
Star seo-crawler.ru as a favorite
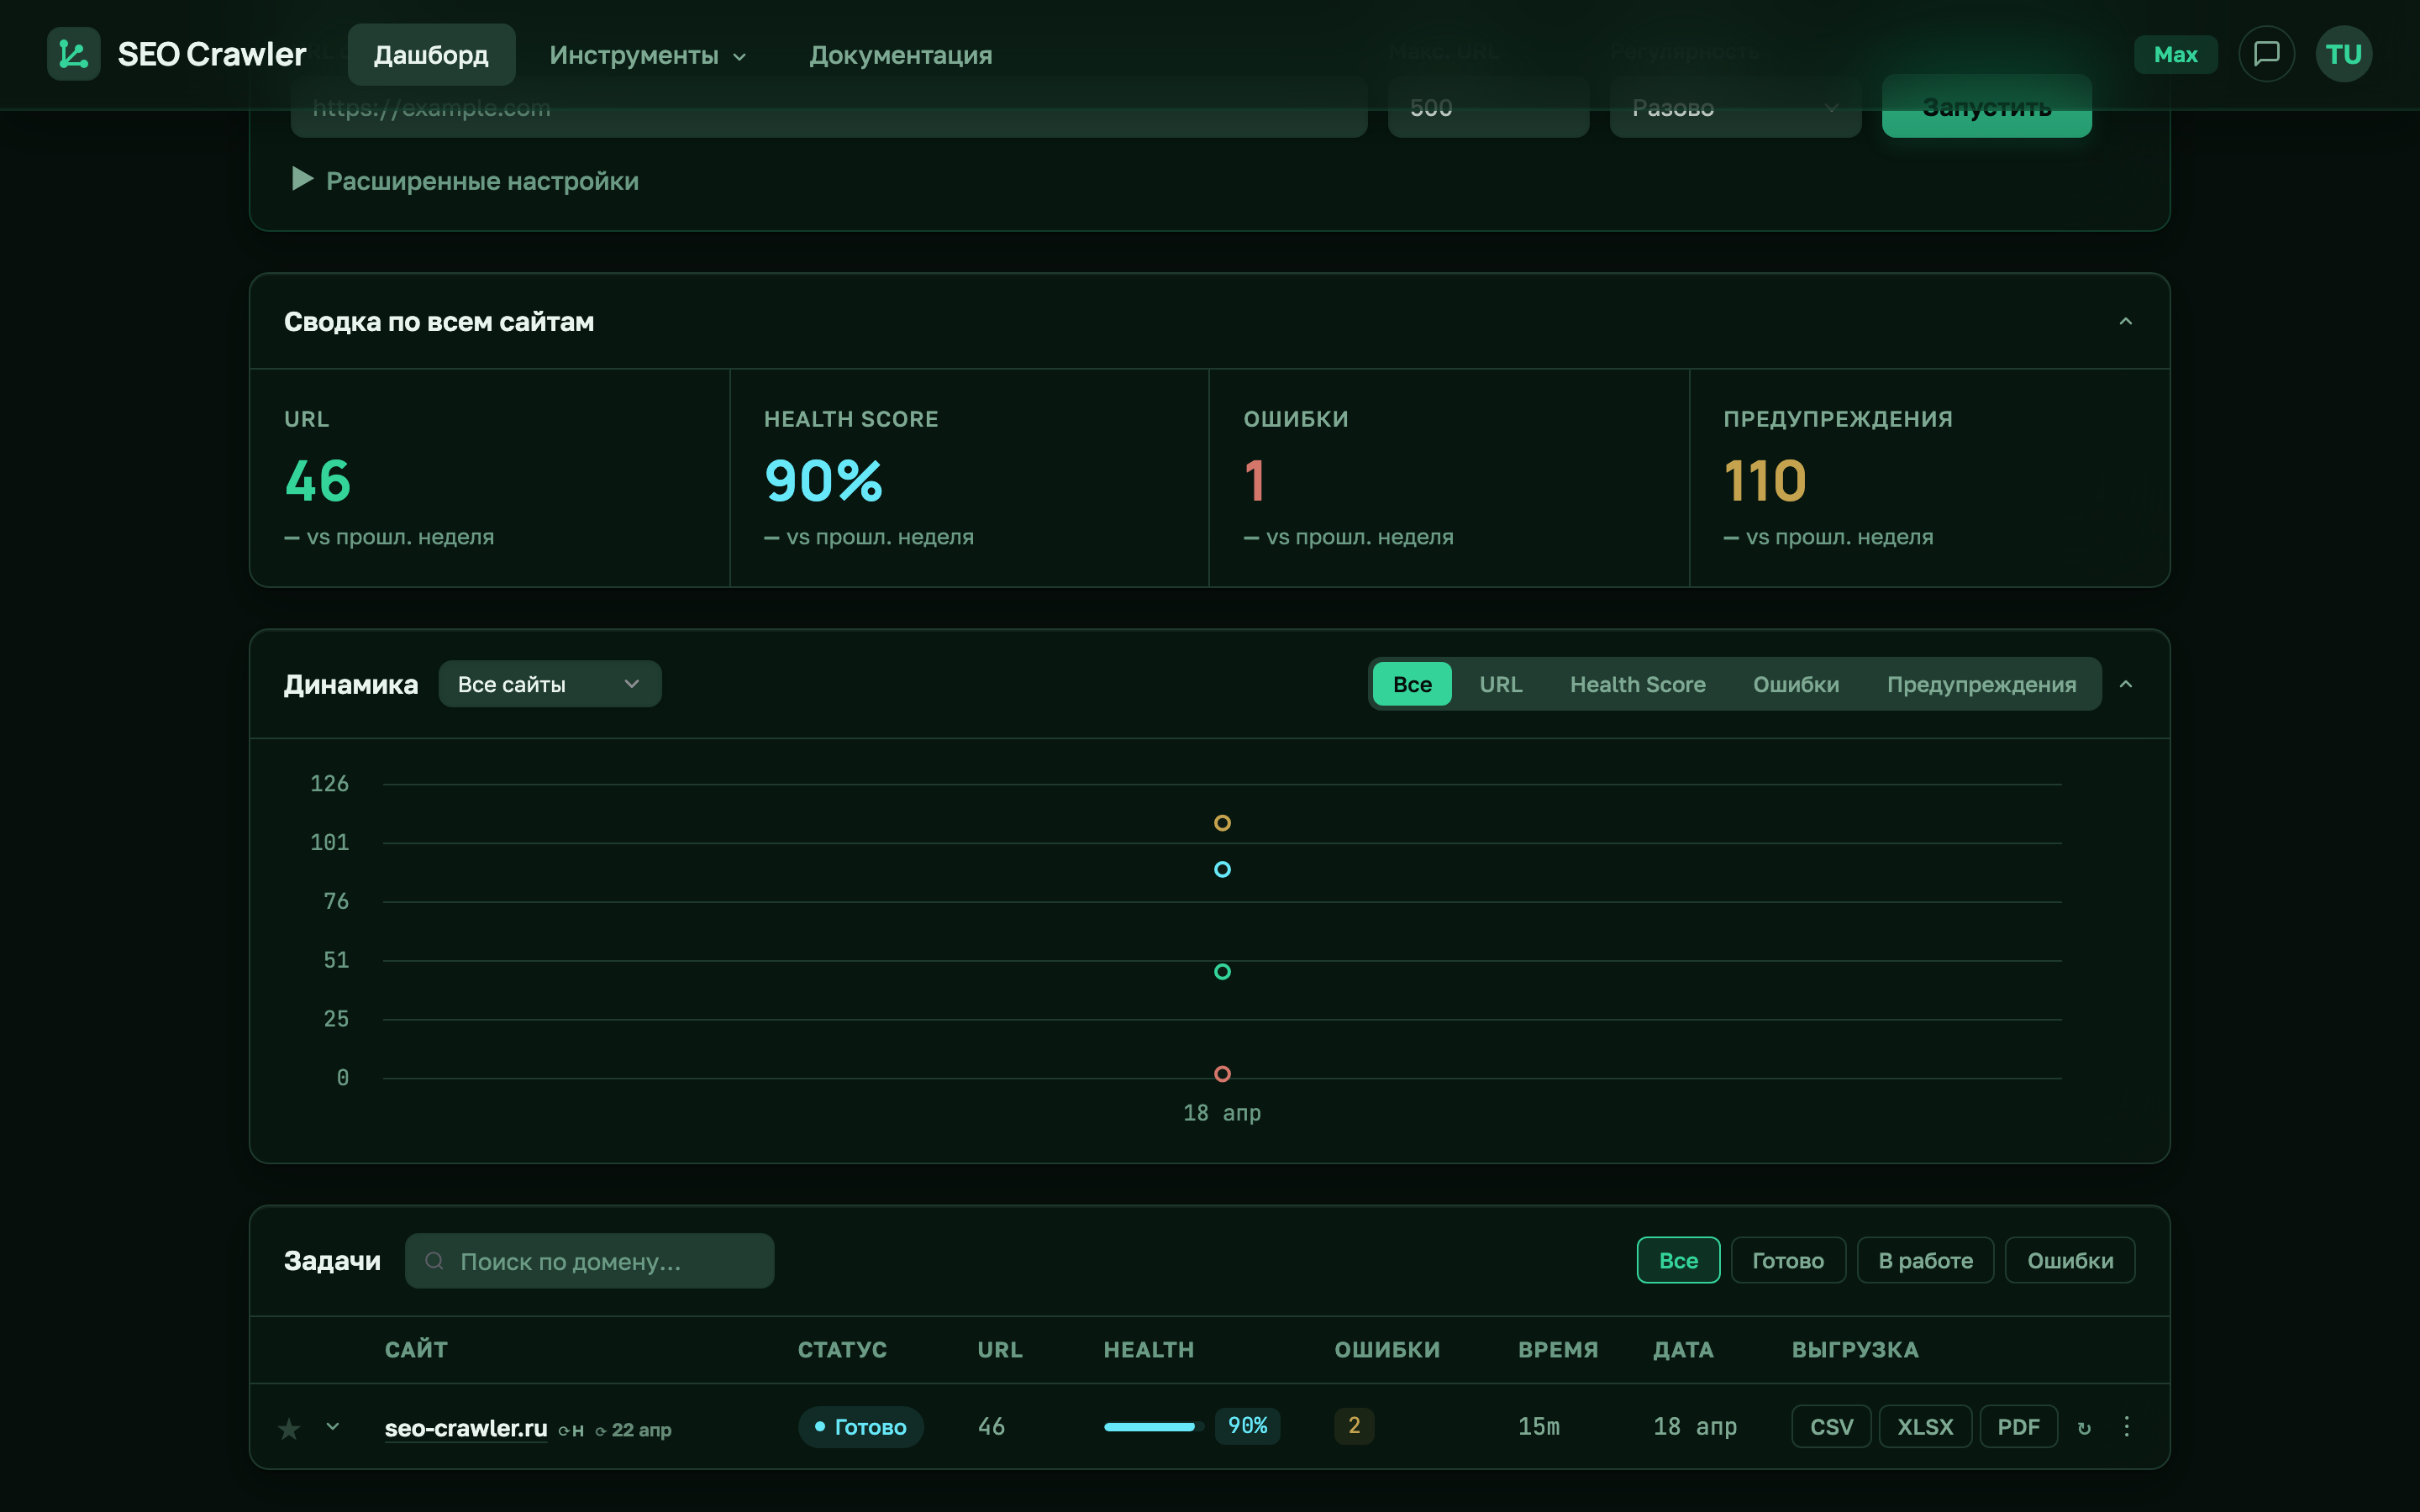(x=289, y=1428)
